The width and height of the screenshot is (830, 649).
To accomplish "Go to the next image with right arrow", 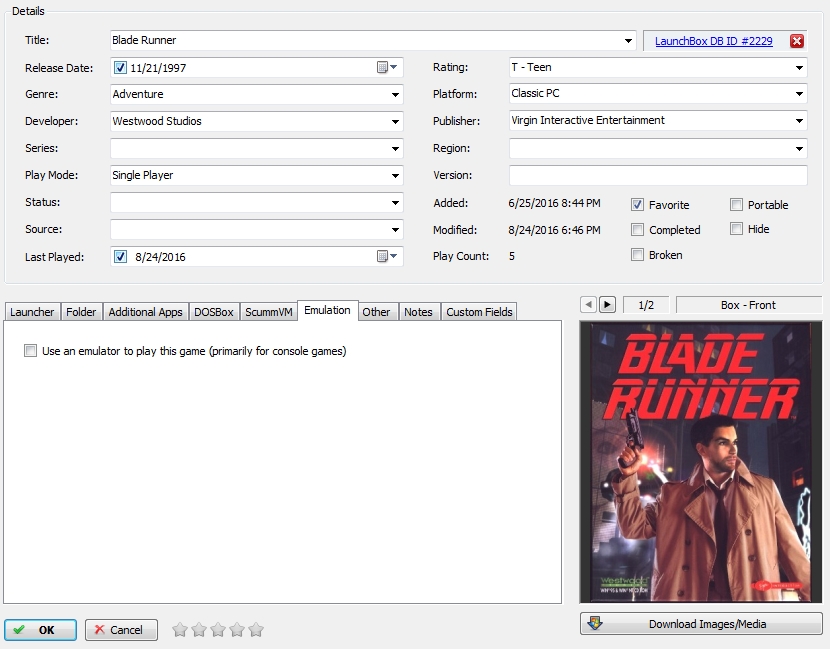I will tap(607, 305).
